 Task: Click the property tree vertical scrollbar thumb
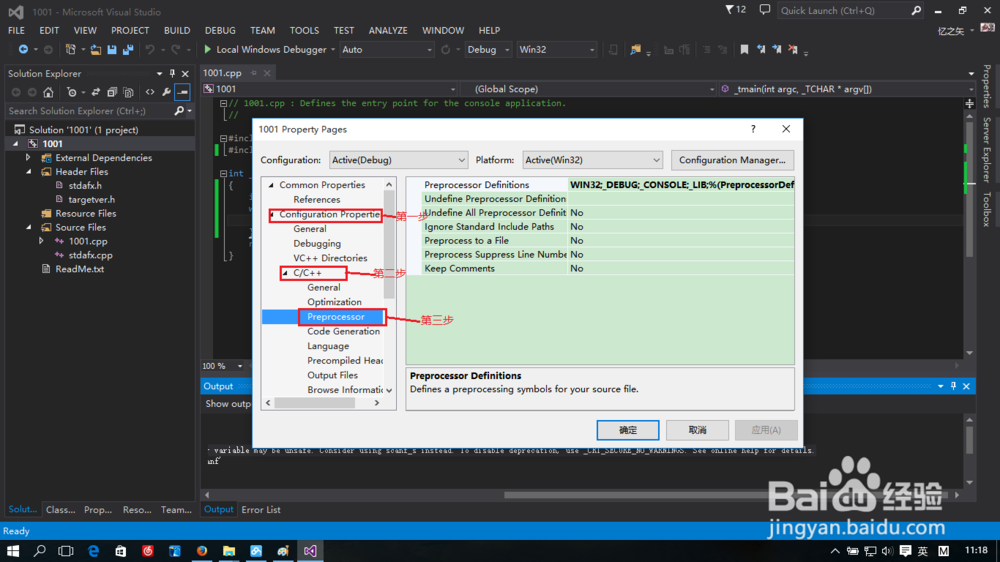tap(388, 244)
